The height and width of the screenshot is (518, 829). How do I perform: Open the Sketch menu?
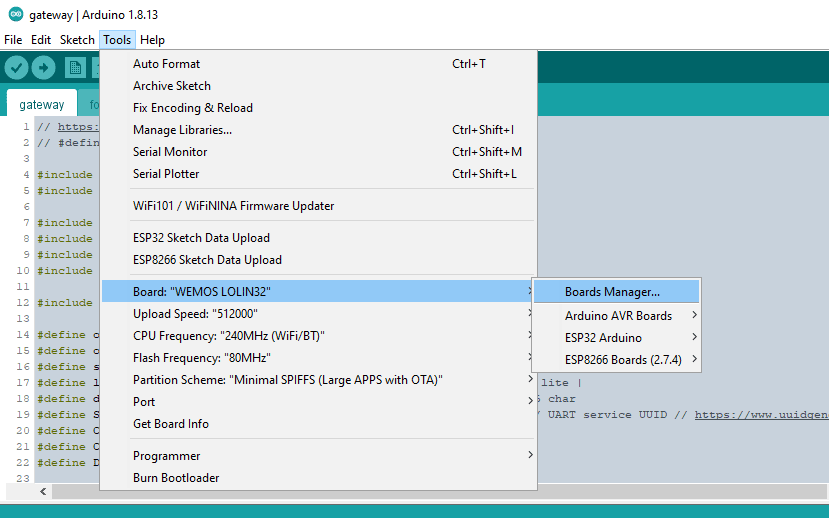(77, 40)
